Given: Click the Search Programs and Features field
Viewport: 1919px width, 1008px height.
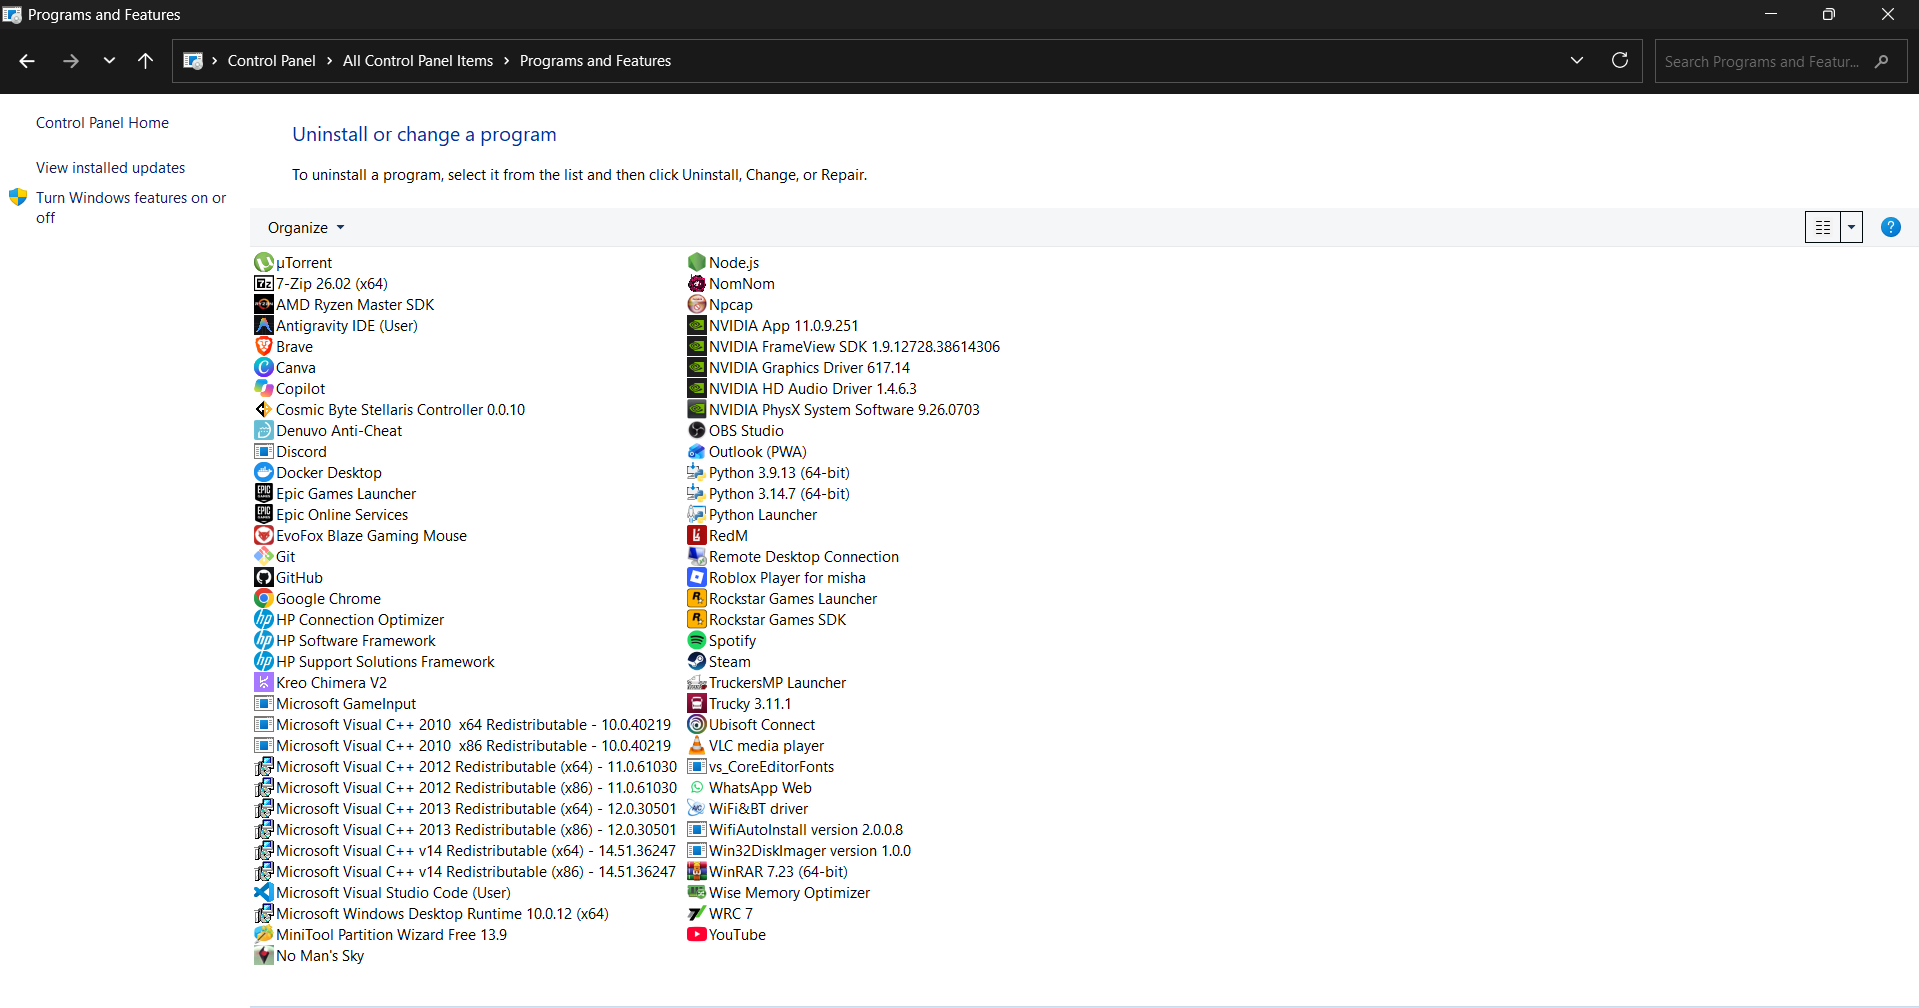Looking at the screenshot, I should pyautogui.click(x=1780, y=61).
